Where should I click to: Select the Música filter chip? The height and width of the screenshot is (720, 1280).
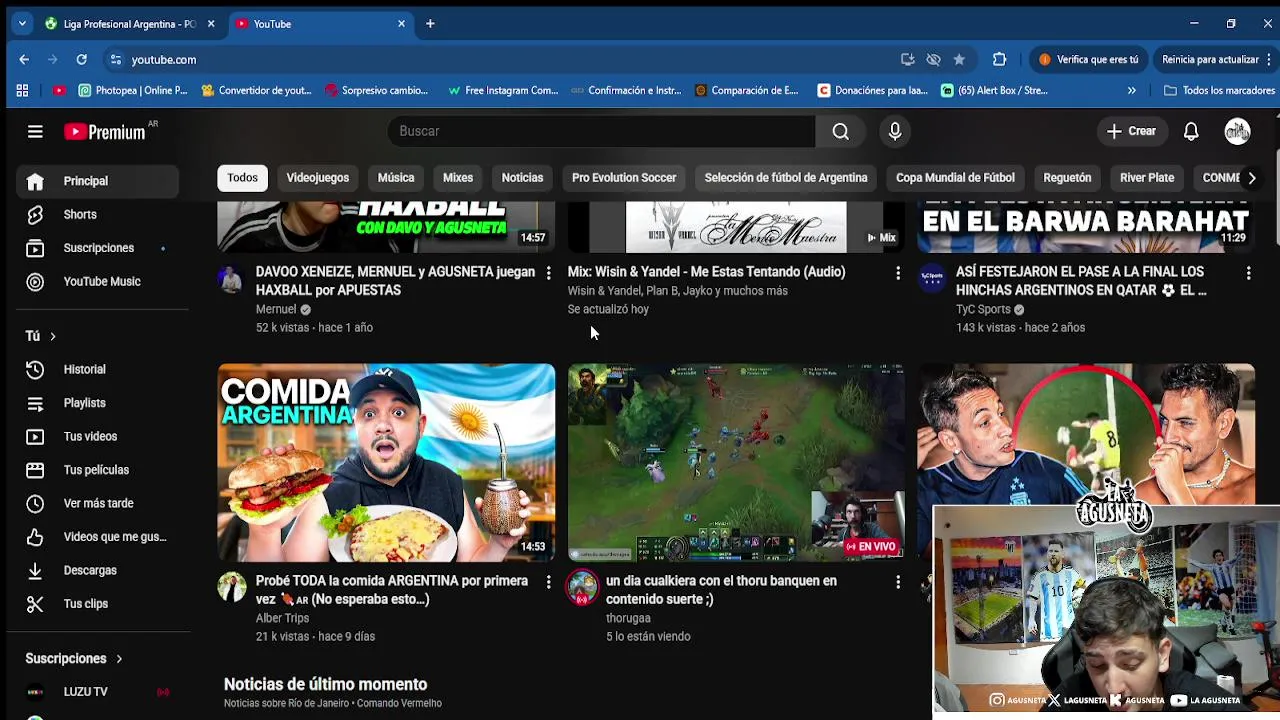click(x=396, y=178)
